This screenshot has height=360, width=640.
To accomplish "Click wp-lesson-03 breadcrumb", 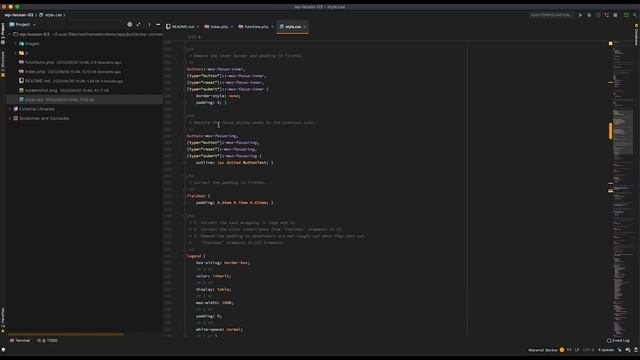I will point(19,15).
